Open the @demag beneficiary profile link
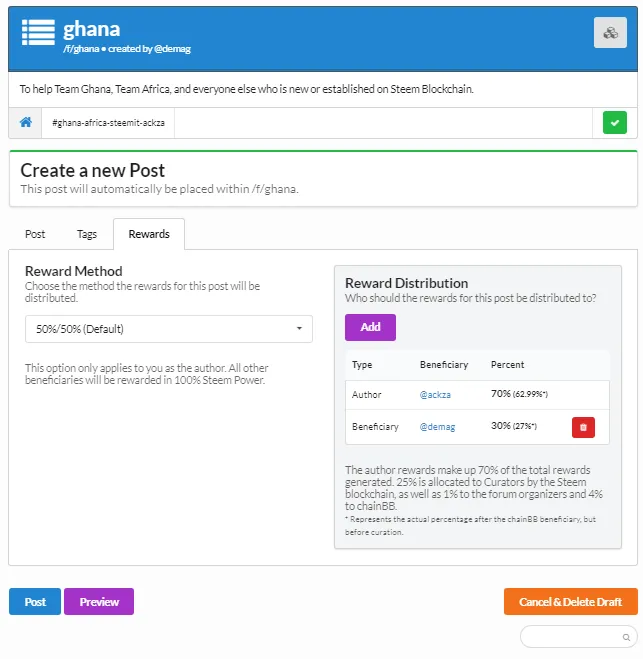Screen dimensions: 643x659 tap(437, 427)
